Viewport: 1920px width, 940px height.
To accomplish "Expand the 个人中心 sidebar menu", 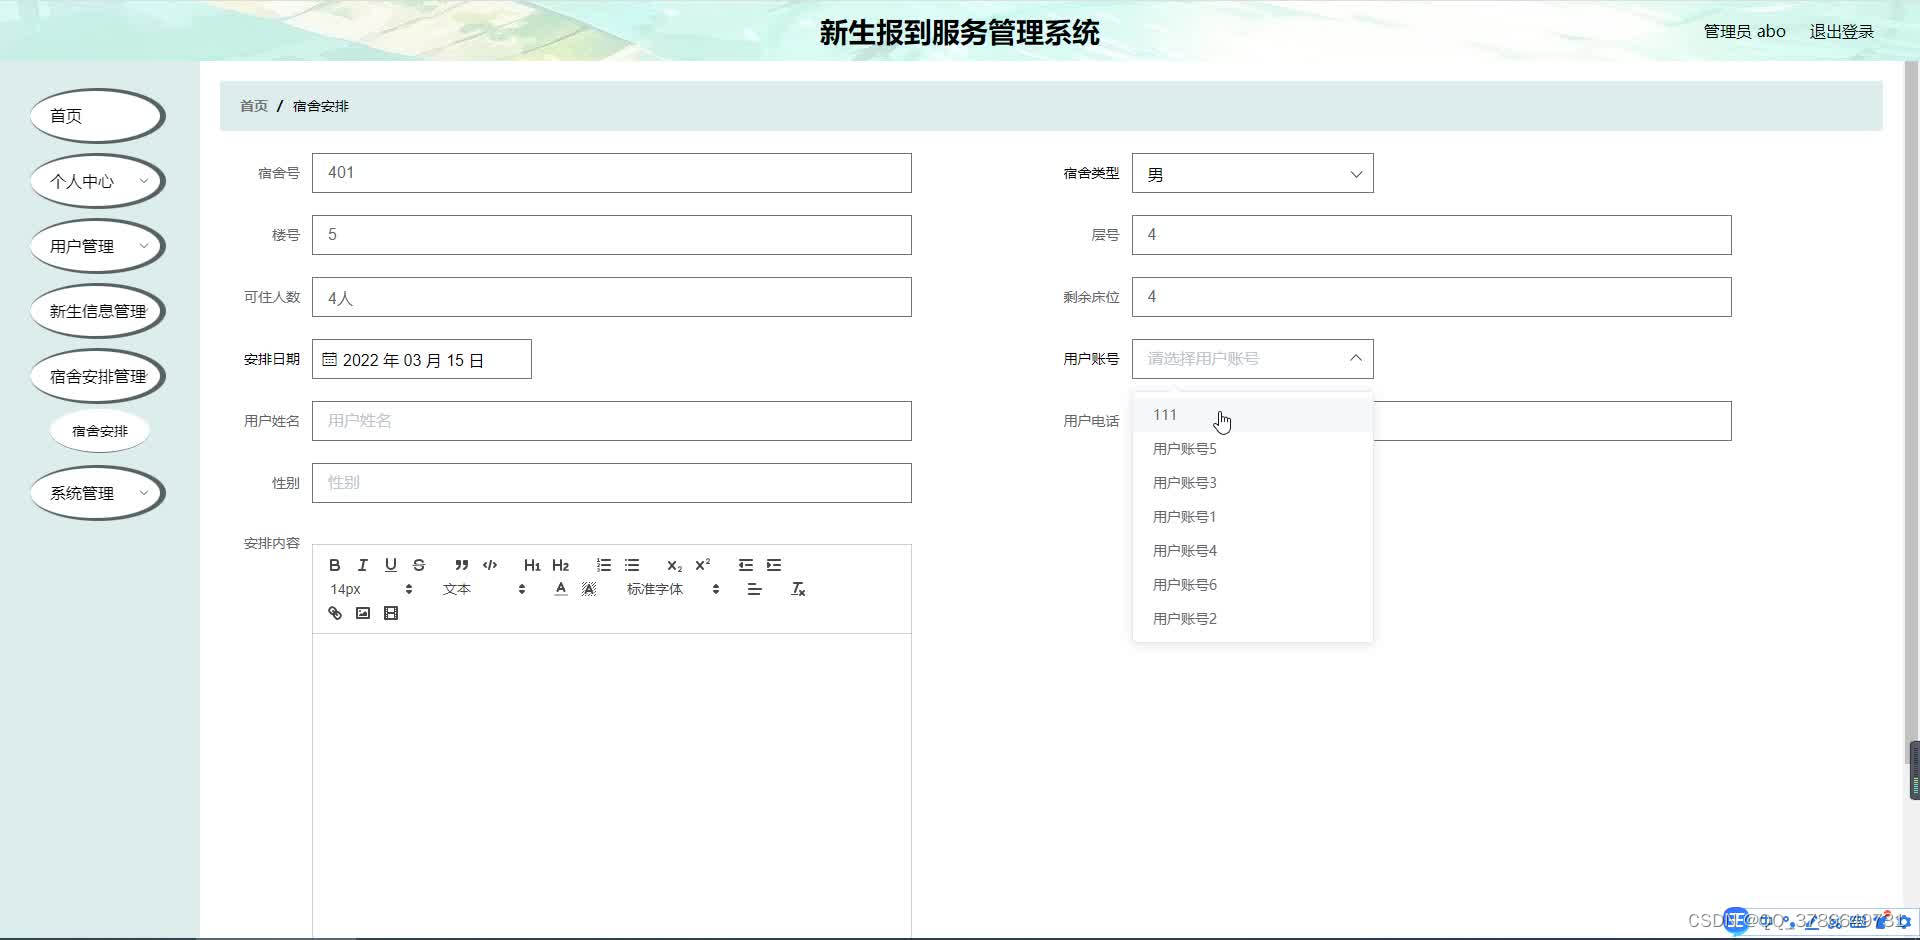I will (98, 181).
